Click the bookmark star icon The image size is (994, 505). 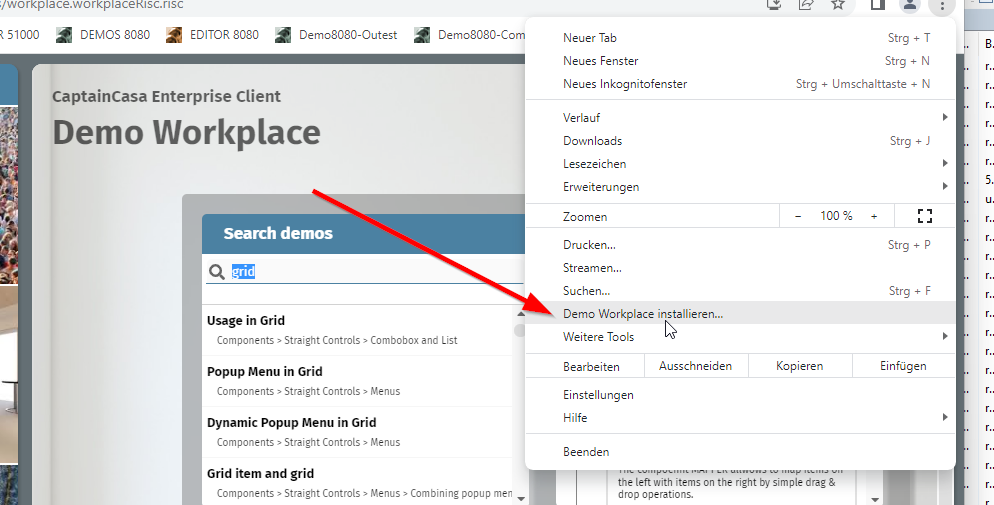pyautogui.click(x=838, y=4)
